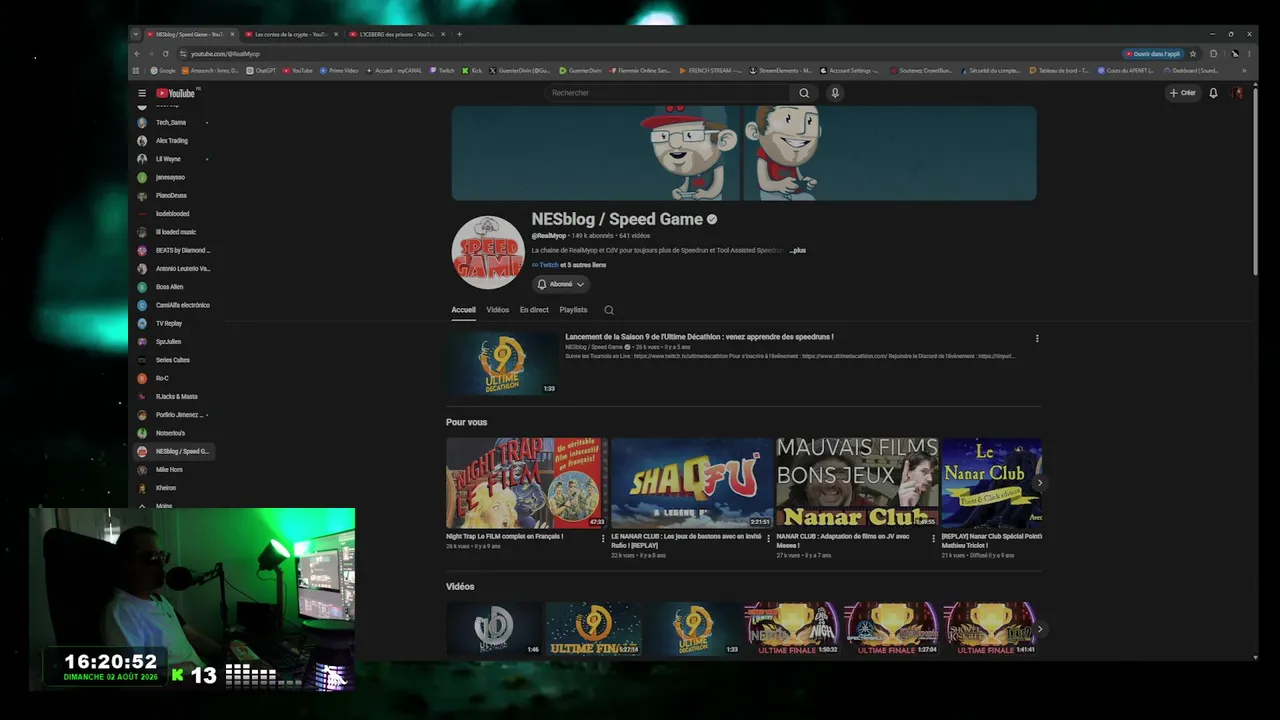Switch to L'ICEBERG des prisons browser tab
The width and height of the screenshot is (1280, 720).
[x=398, y=34]
